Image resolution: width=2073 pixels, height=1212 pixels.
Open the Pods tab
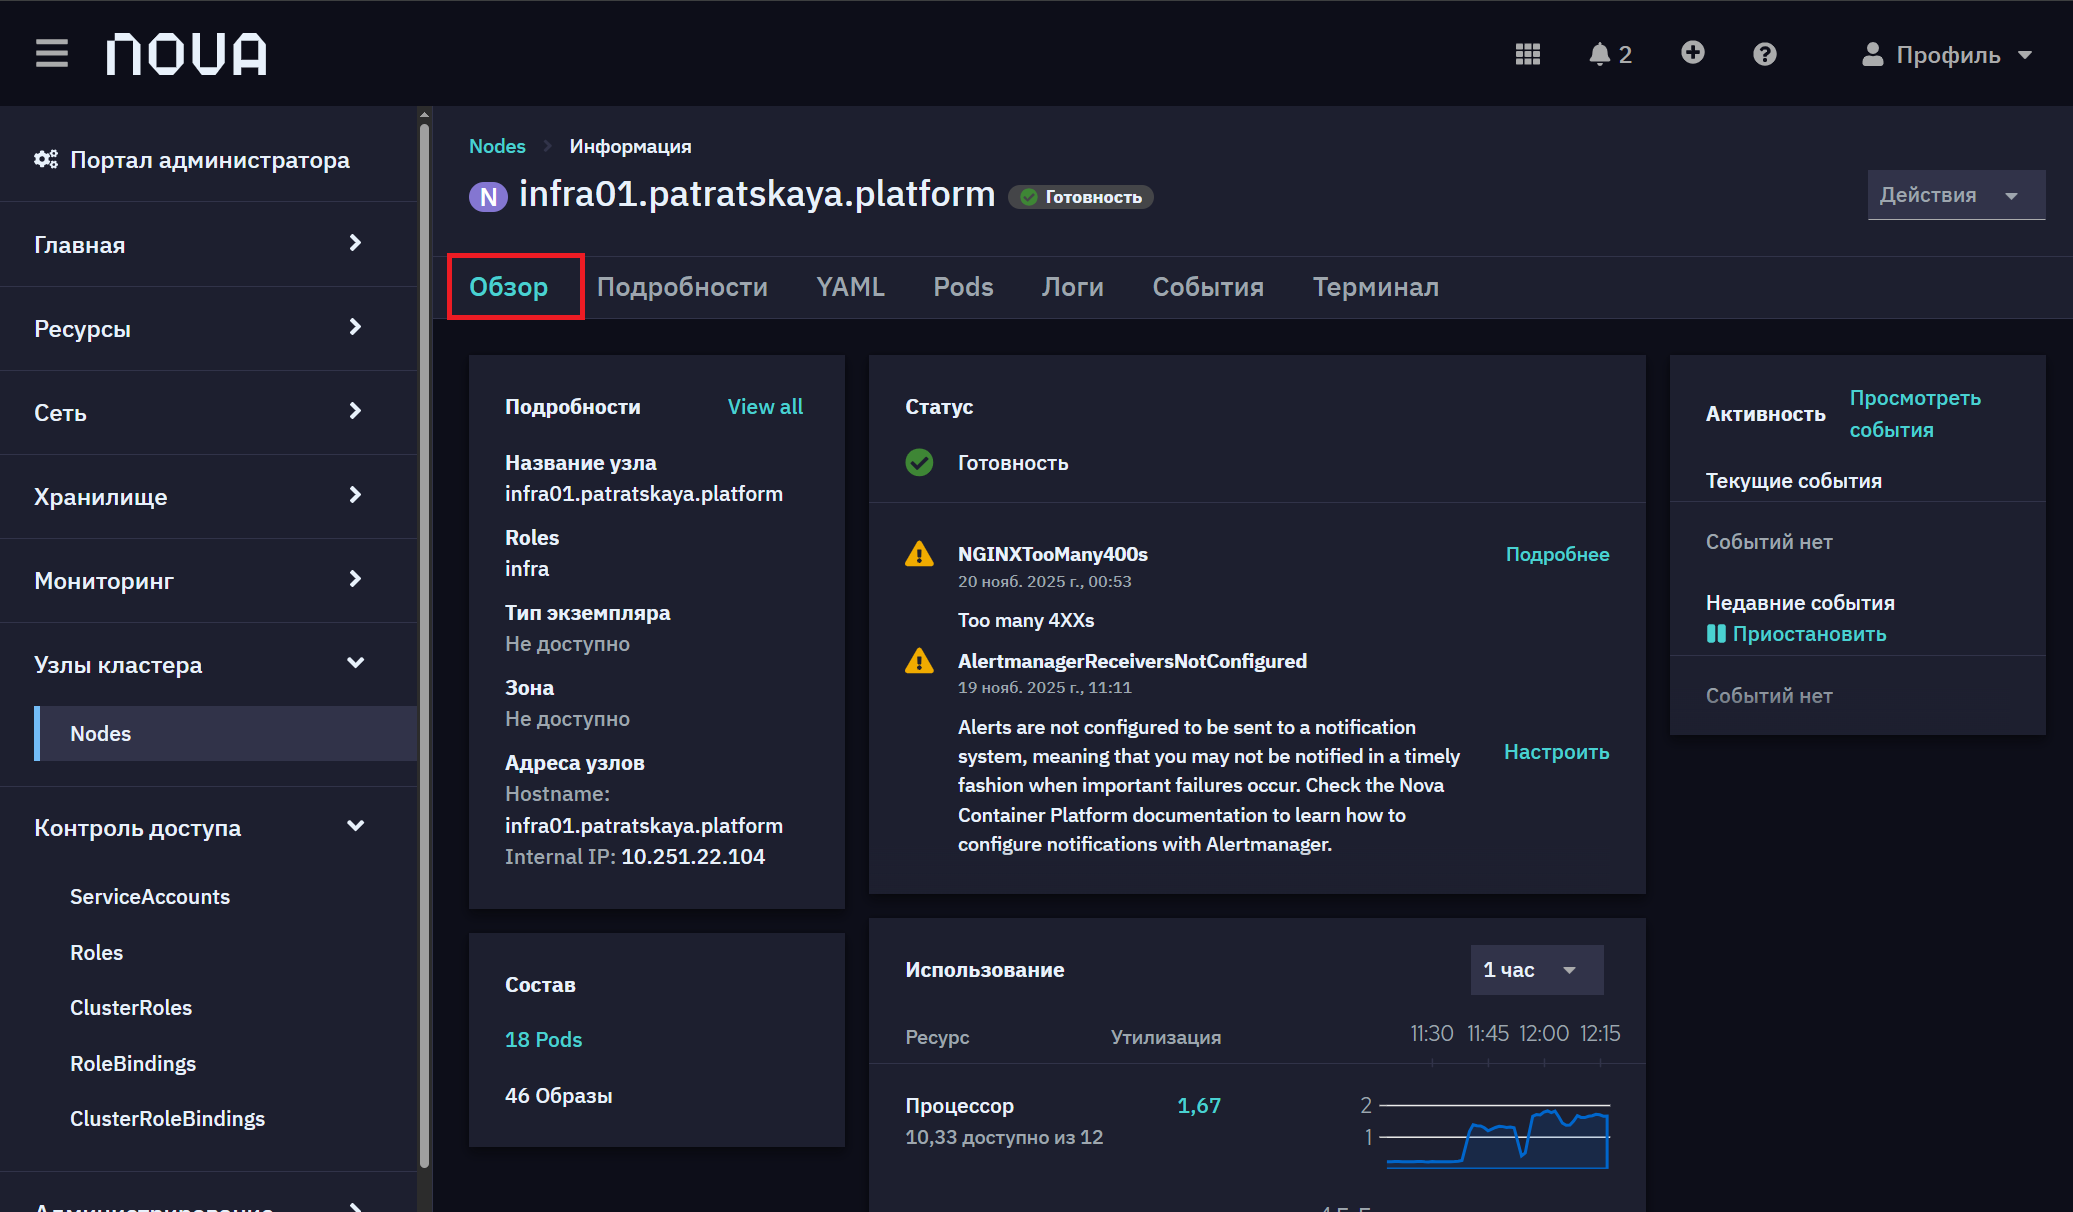pyautogui.click(x=963, y=287)
